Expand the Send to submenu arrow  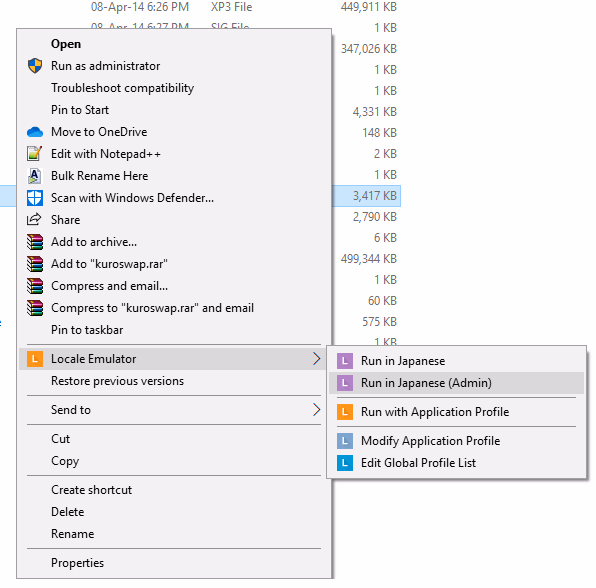tap(316, 410)
